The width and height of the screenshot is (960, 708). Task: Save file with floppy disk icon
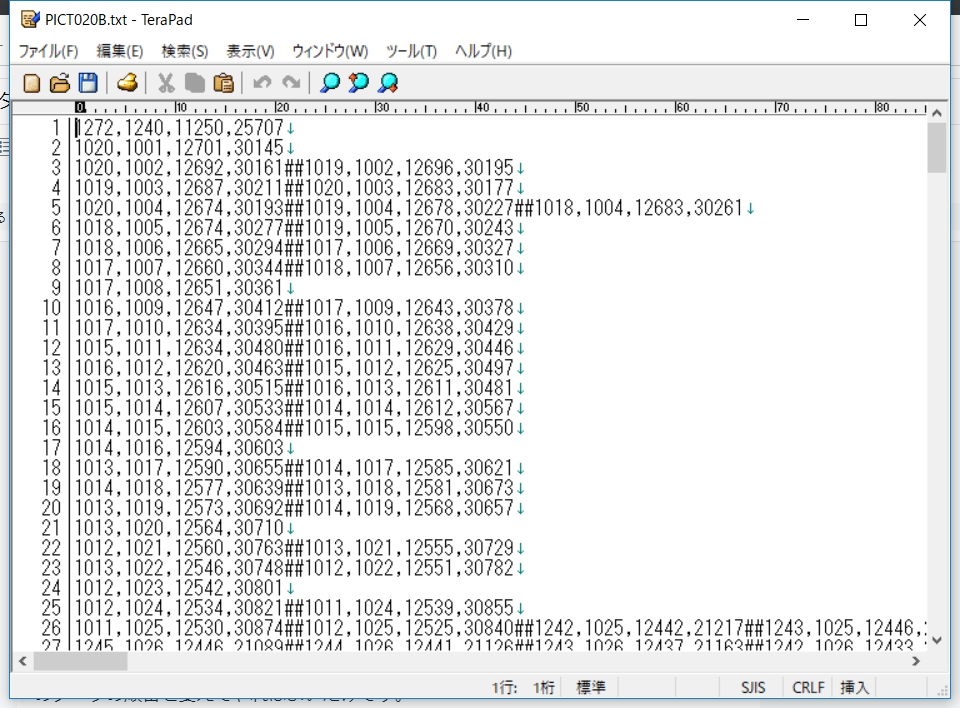88,83
